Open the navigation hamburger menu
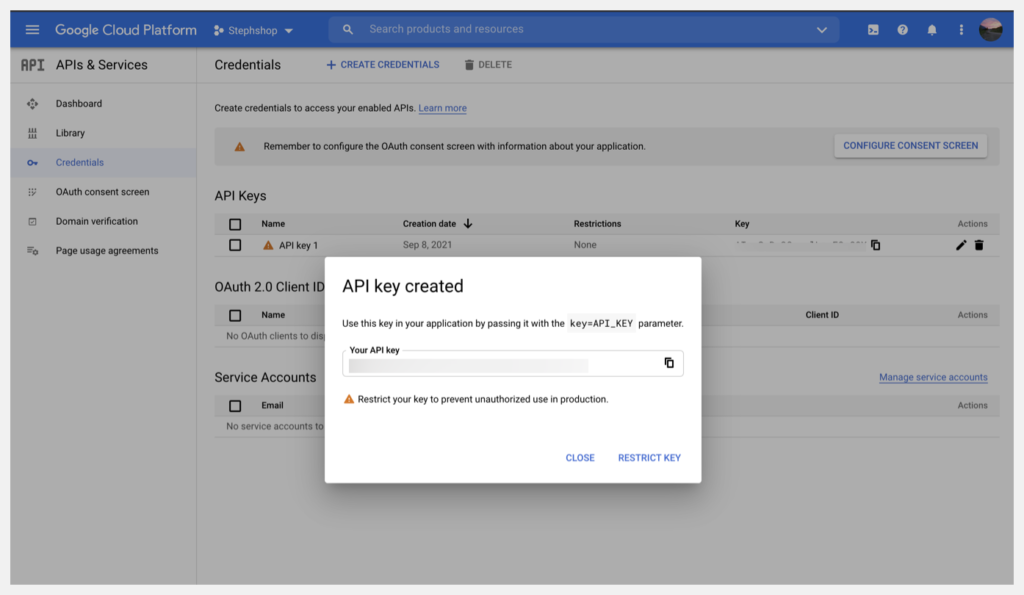 [x=32, y=29]
